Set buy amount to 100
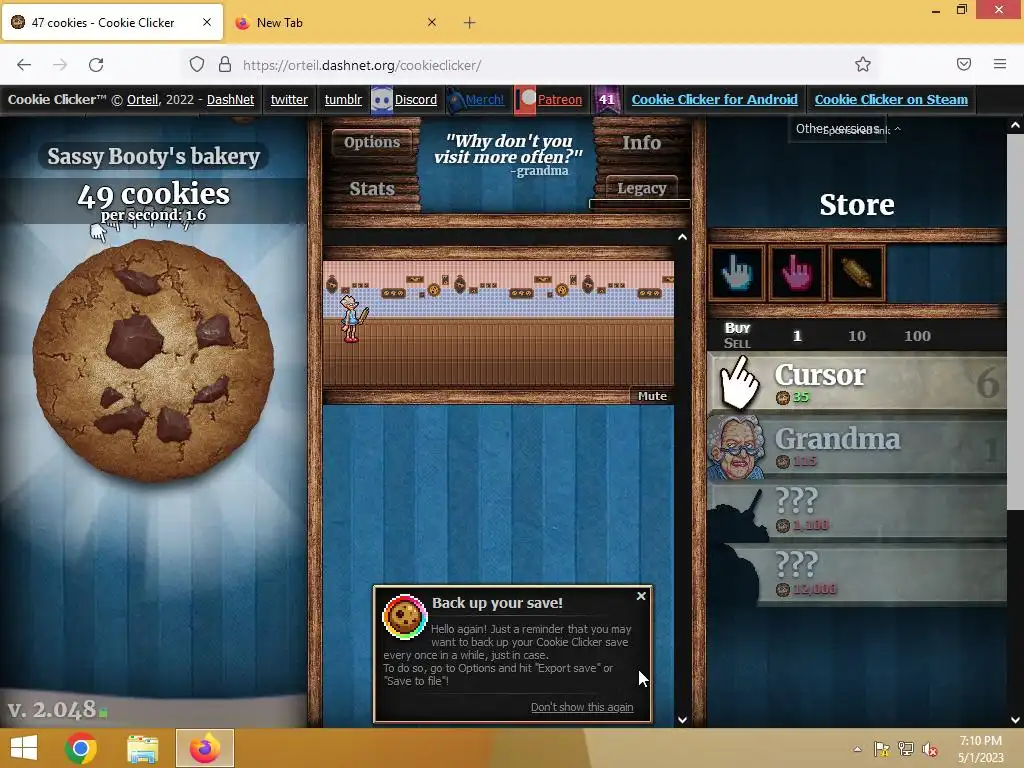The height and width of the screenshot is (768, 1024). click(917, 336)
